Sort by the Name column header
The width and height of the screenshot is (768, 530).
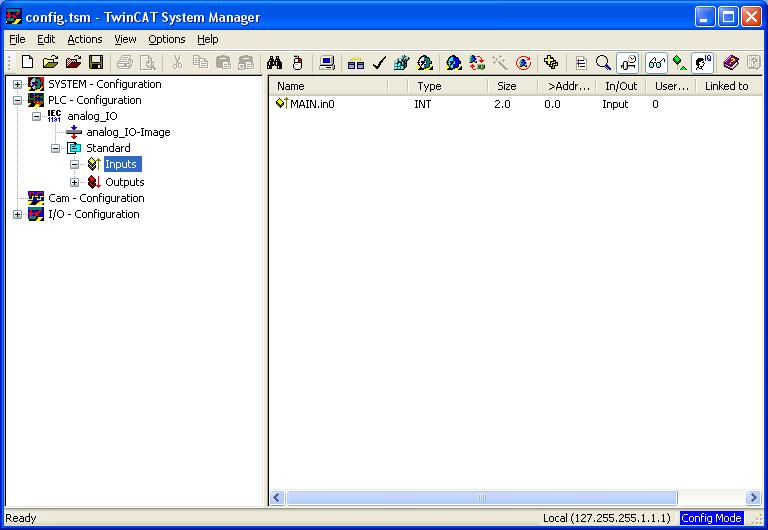tap(329, 86)
